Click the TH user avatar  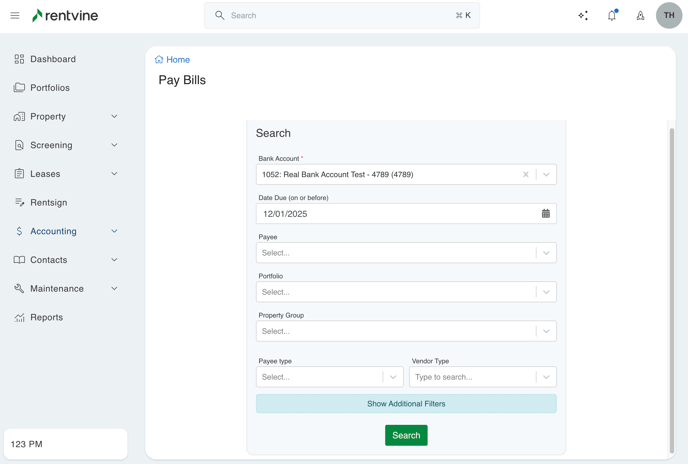669,16
